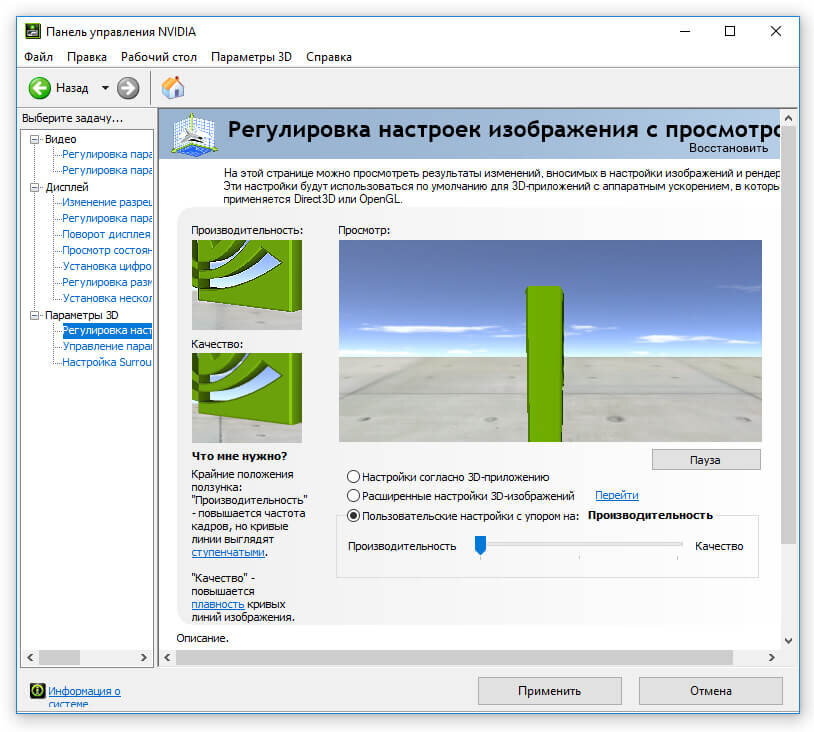Click the Отмена button
Screen dimensions: 814x732
(710, 690)
